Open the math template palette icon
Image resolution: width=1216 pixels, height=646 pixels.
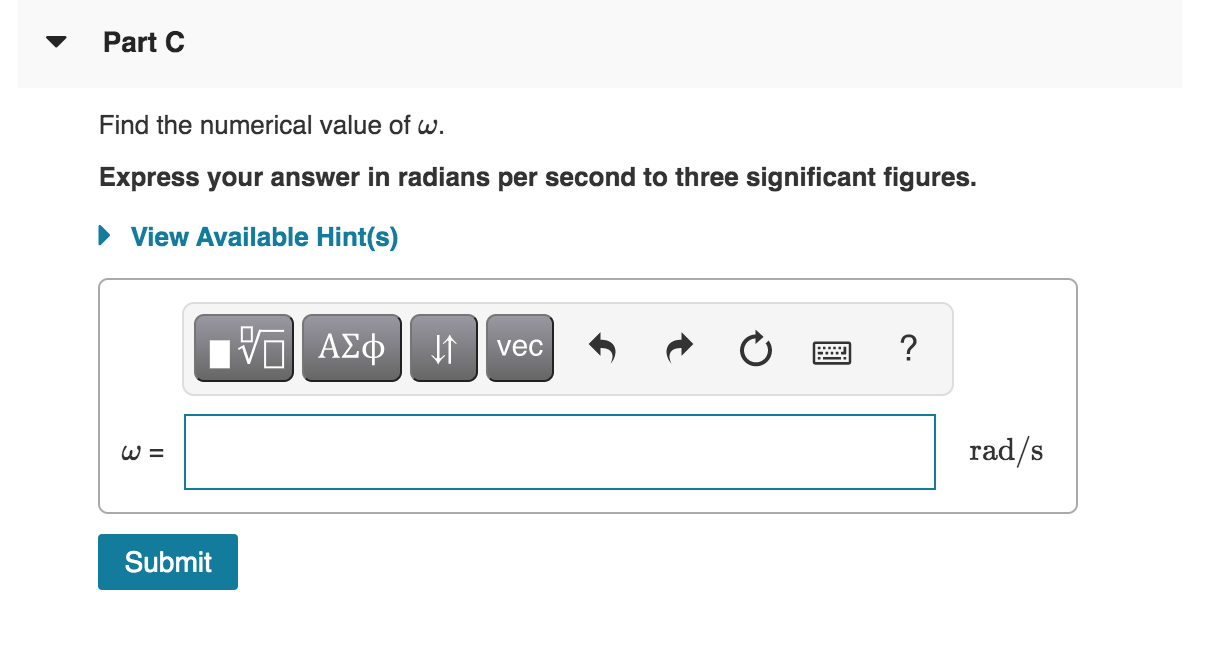click(243, 347)
